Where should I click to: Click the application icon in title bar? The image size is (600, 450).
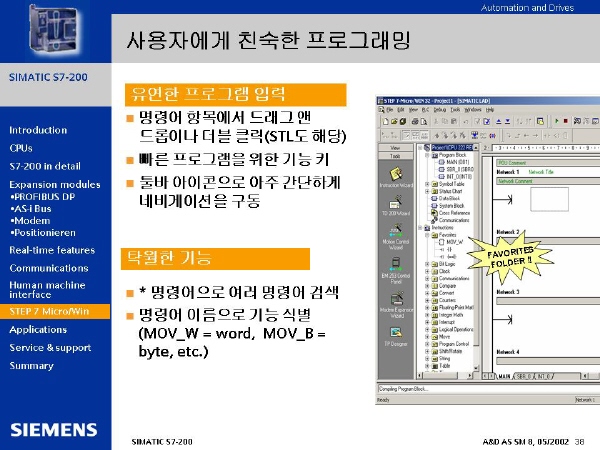tap(380, 101)
